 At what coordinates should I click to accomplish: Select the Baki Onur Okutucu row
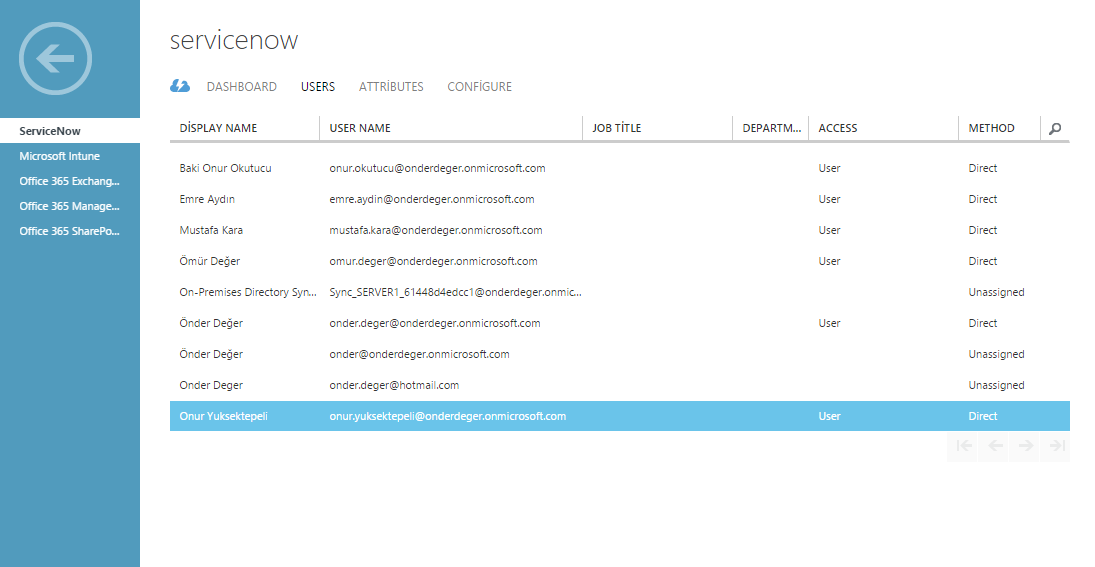(x=619, y=168)
